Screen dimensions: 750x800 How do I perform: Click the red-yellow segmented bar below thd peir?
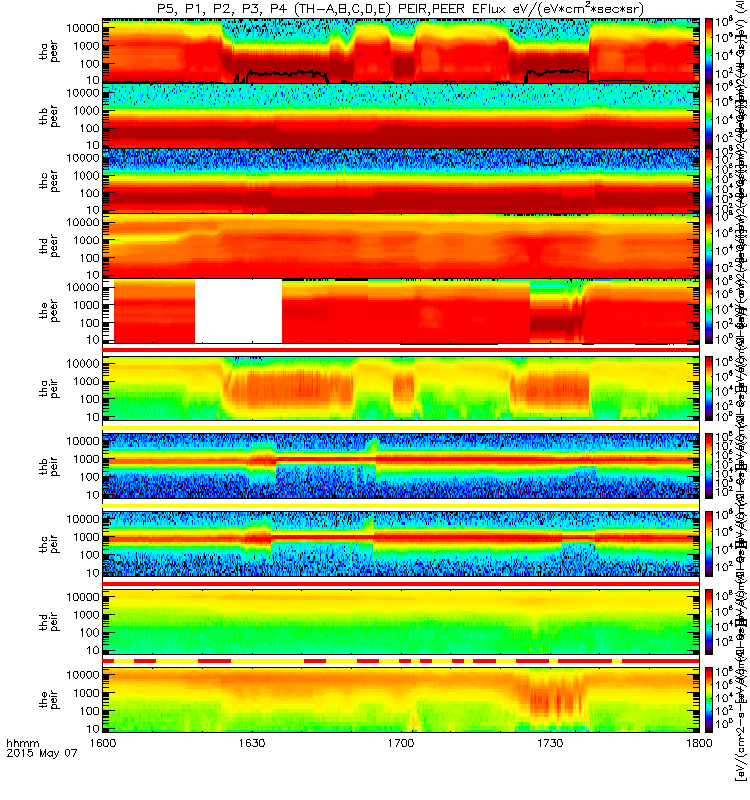401,661
